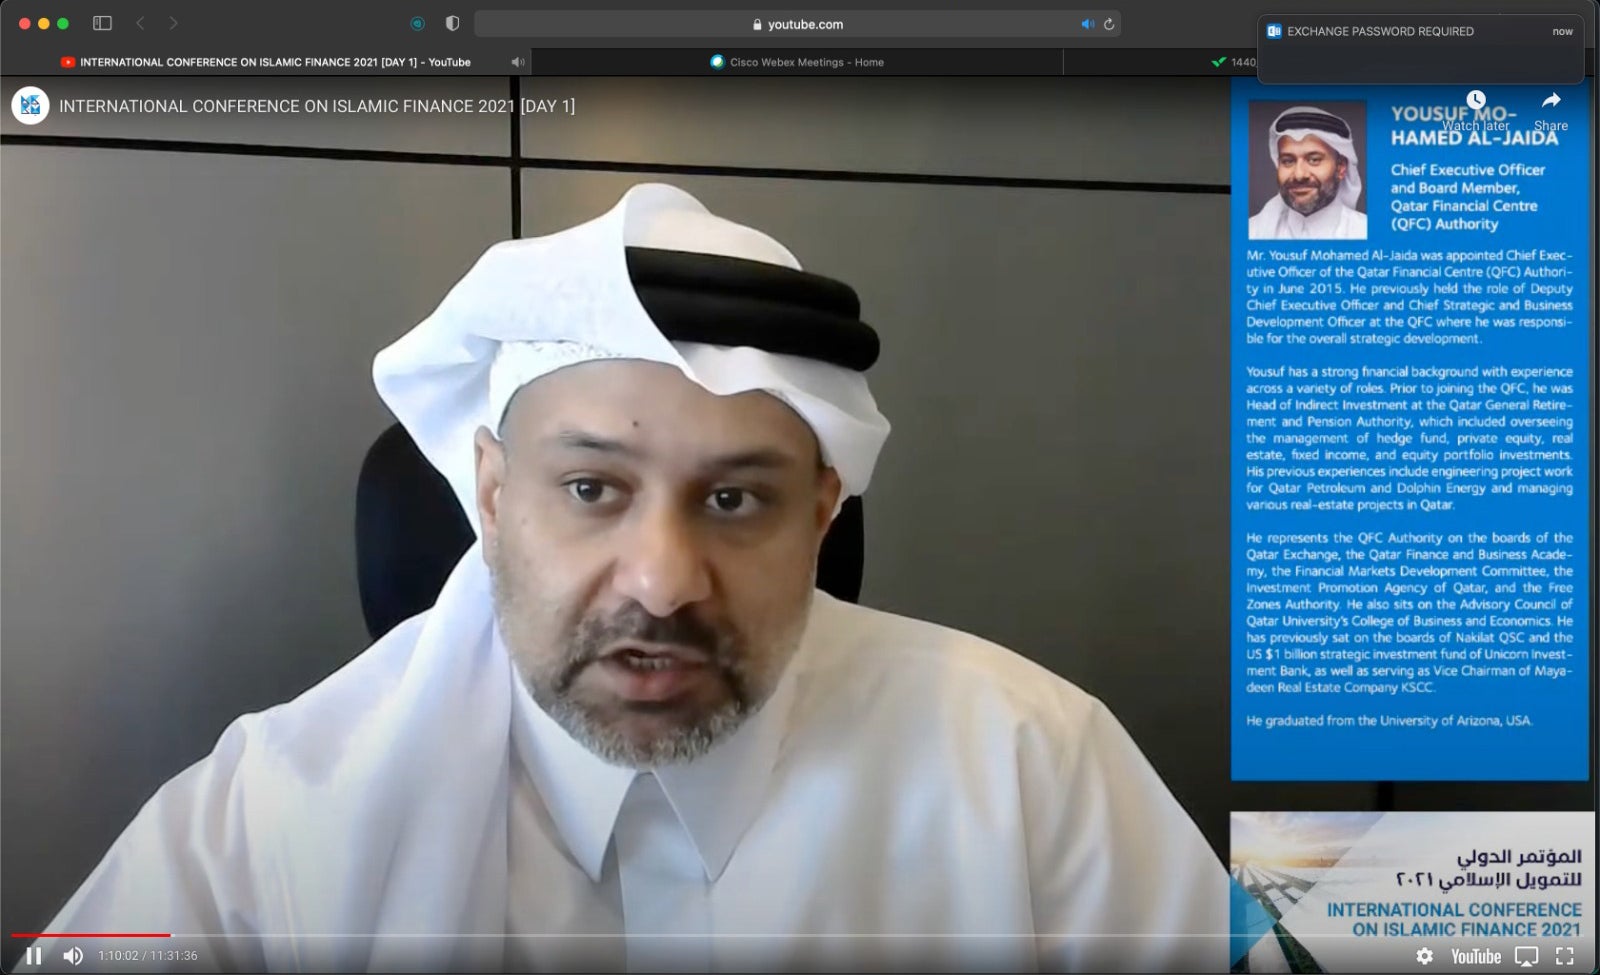Open the Safari sidebar icon

click(x=103, y=22)
